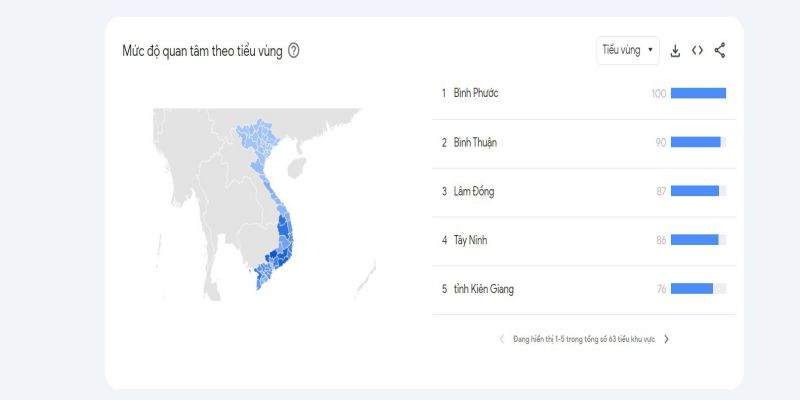Go to previous page of subregions
Screen dimensions: 800x400
(x=502, y=339)
